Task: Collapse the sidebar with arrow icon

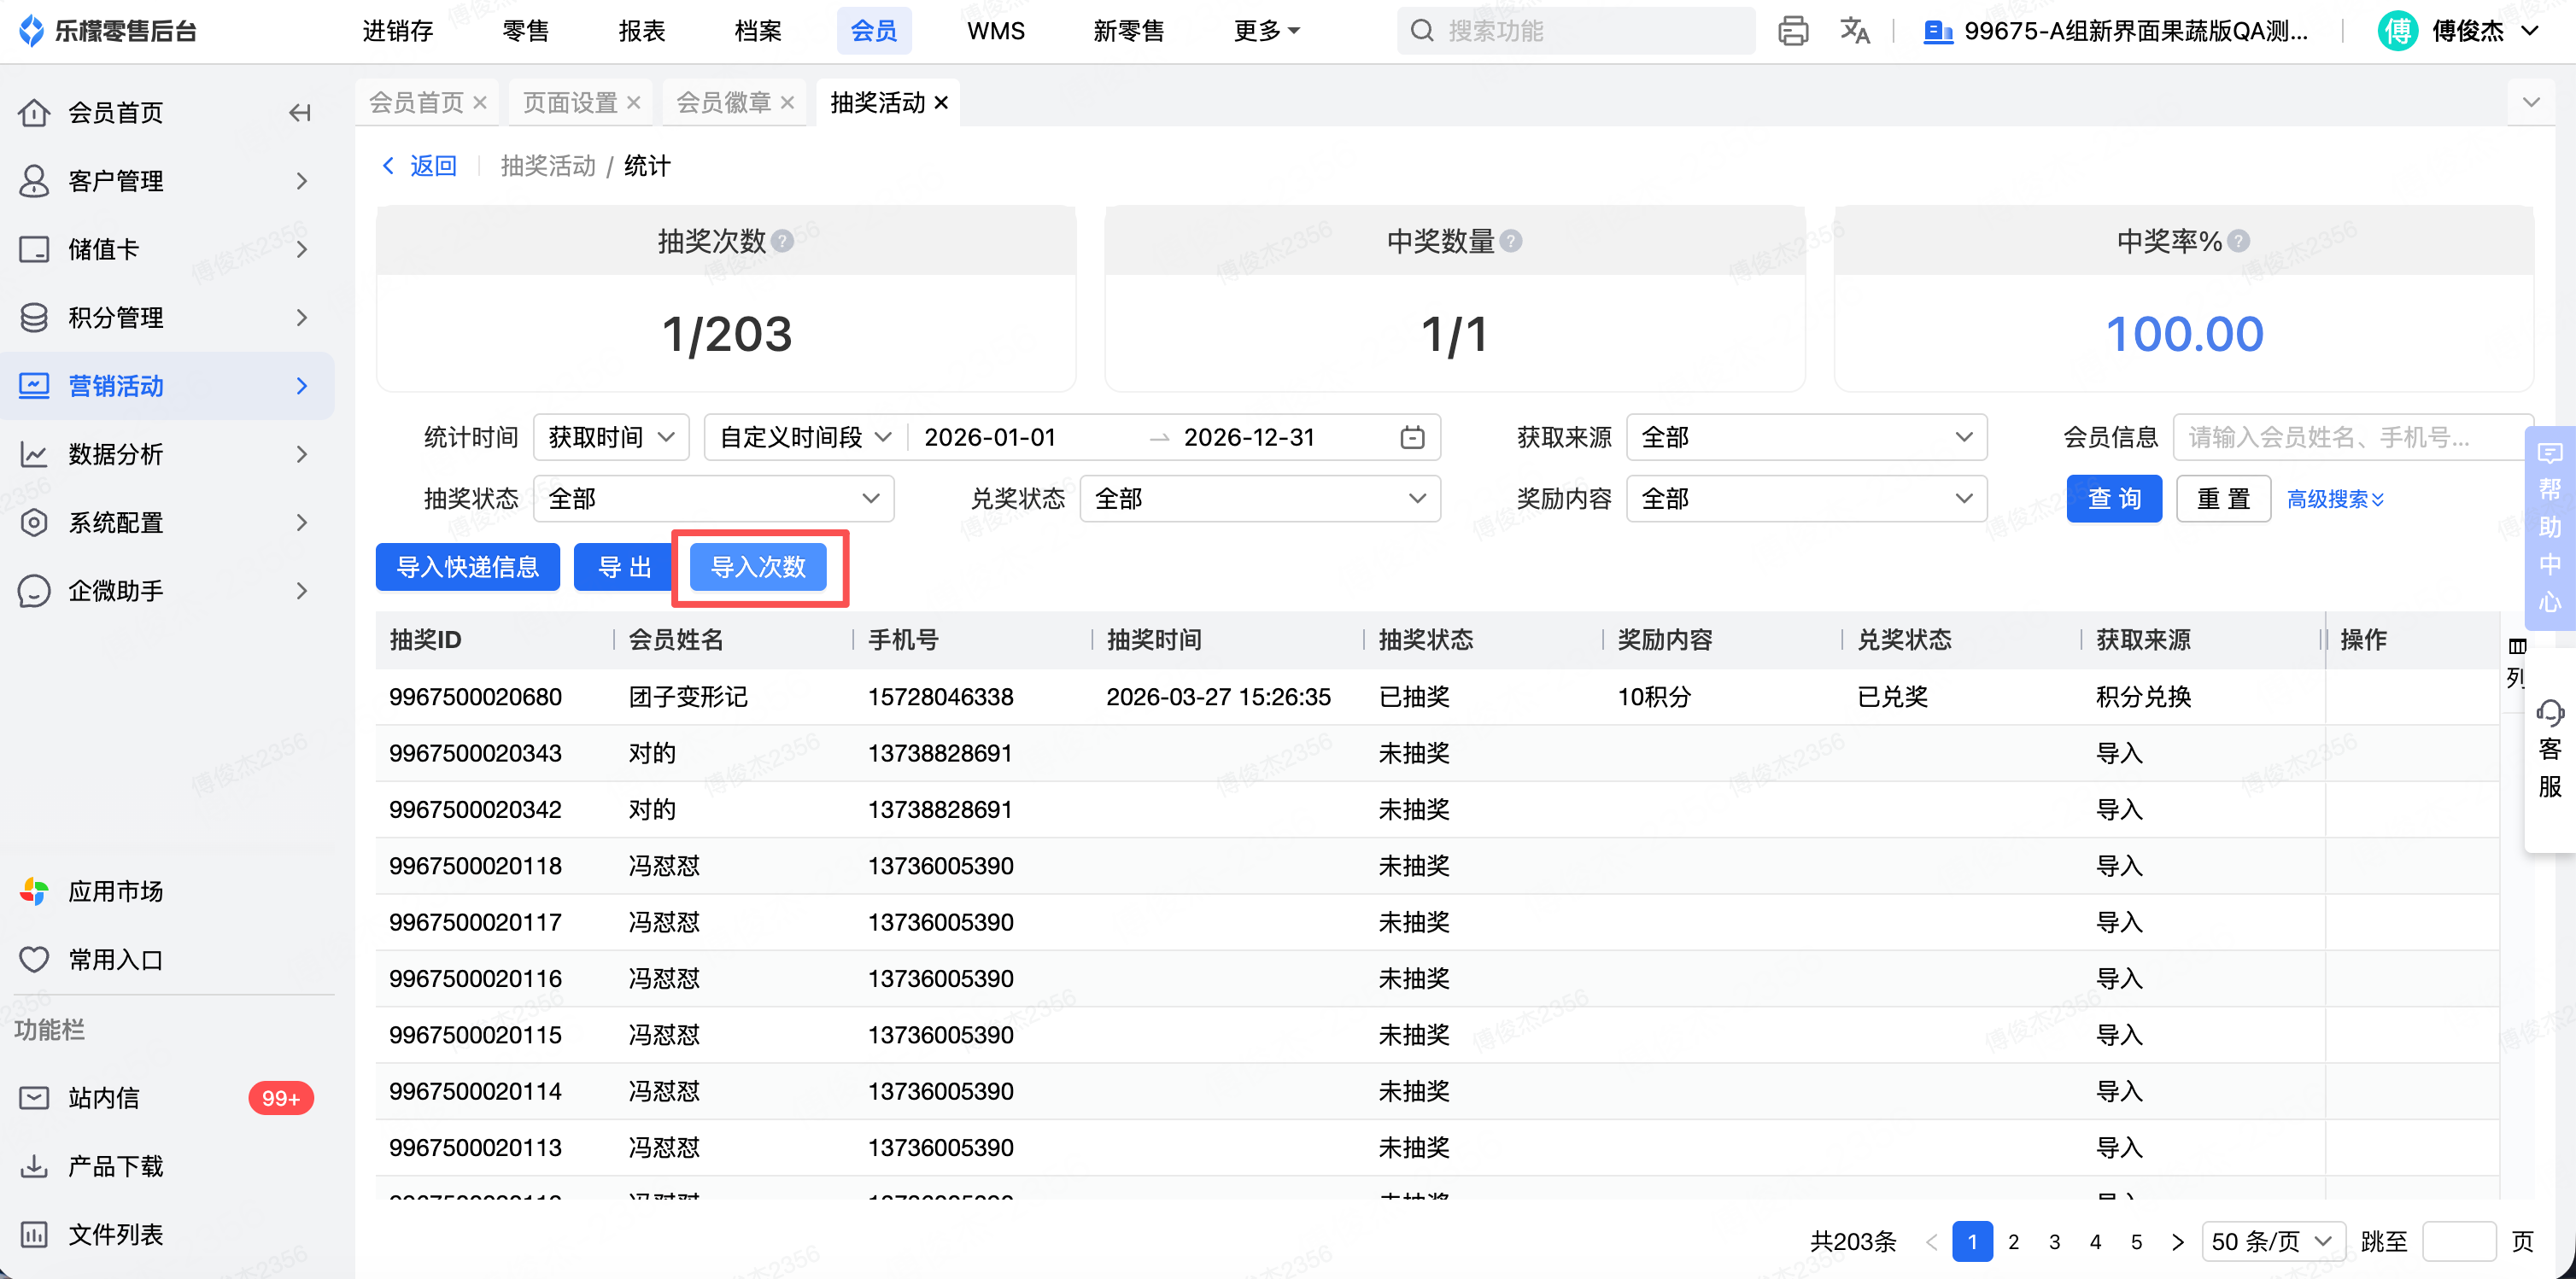Action: pyautogui.click(x=299, y=113)
